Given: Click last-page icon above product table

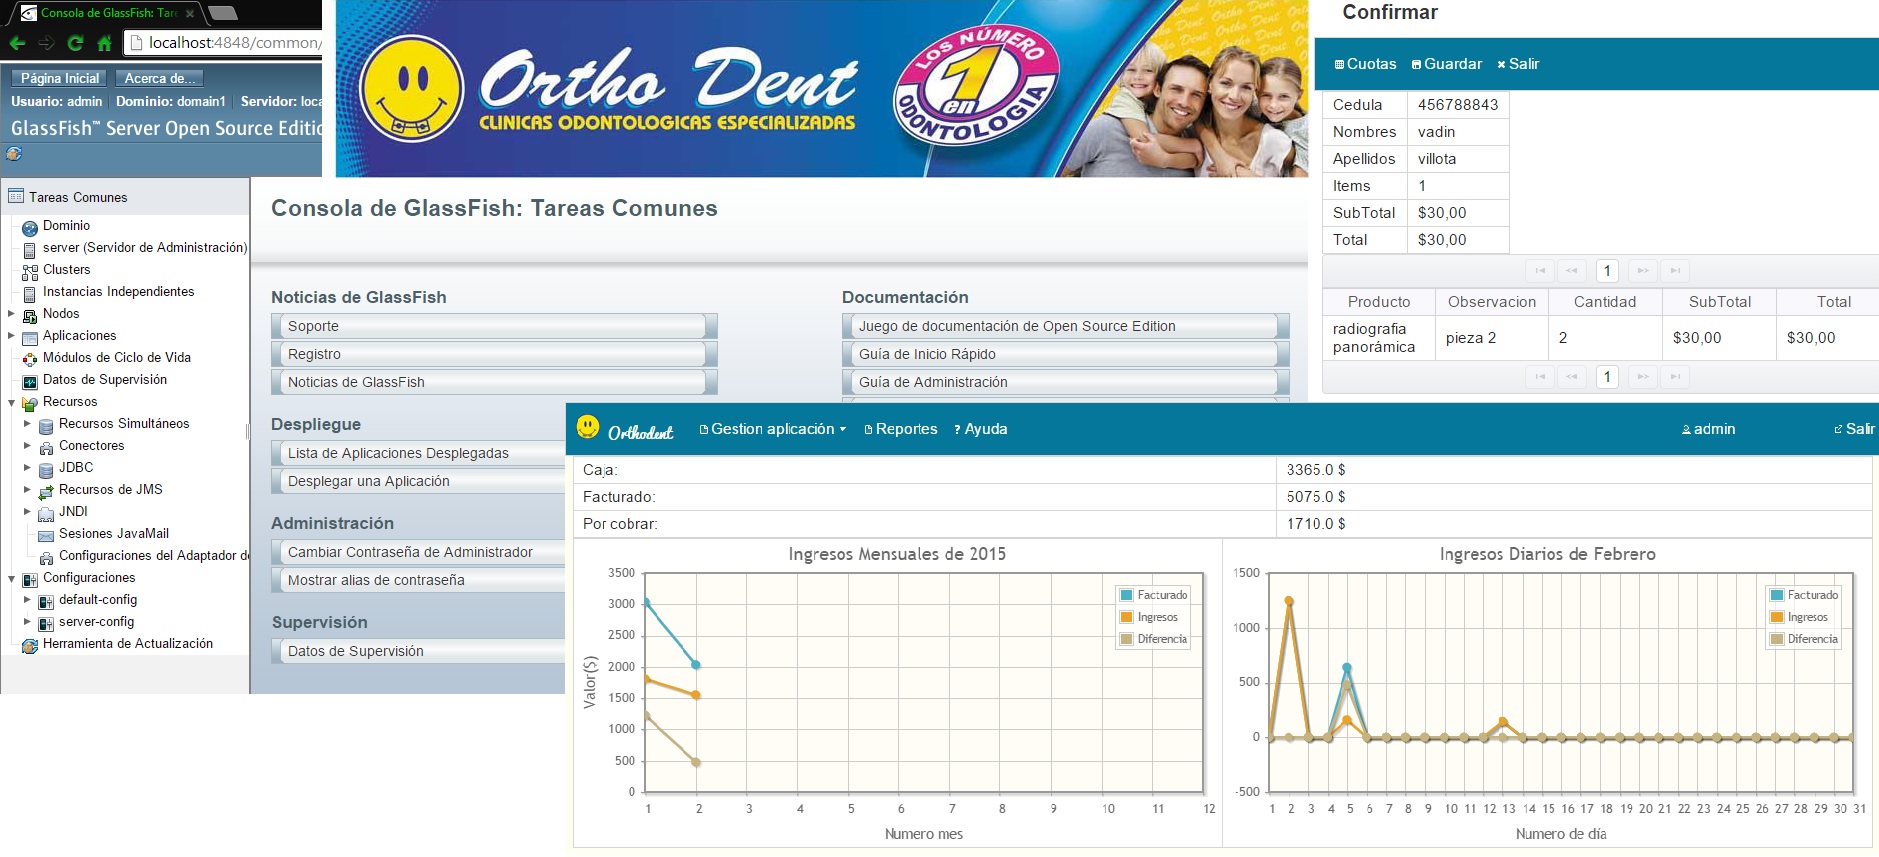Looking at the screenshot, I should 1675,271.
